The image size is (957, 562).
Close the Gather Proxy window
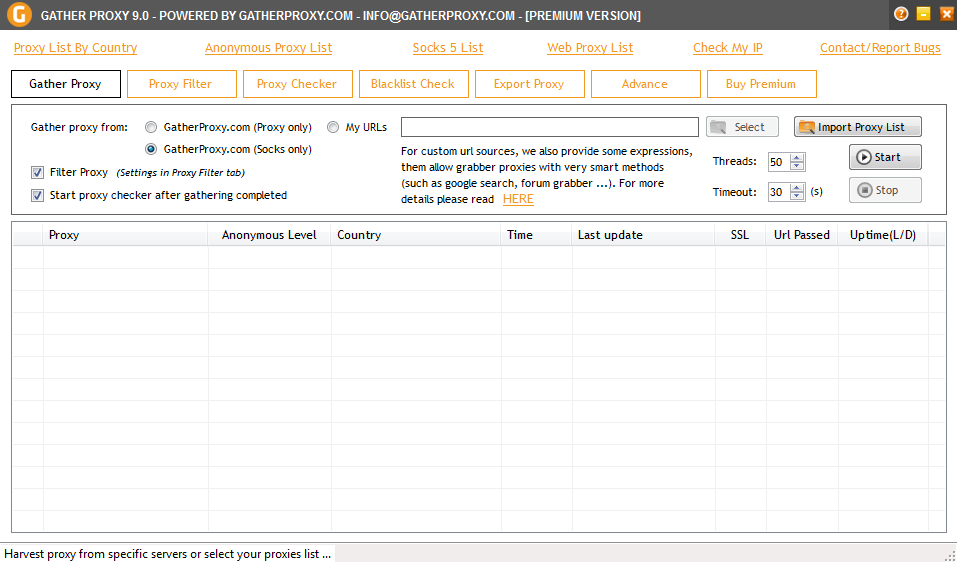coord(946,13)
